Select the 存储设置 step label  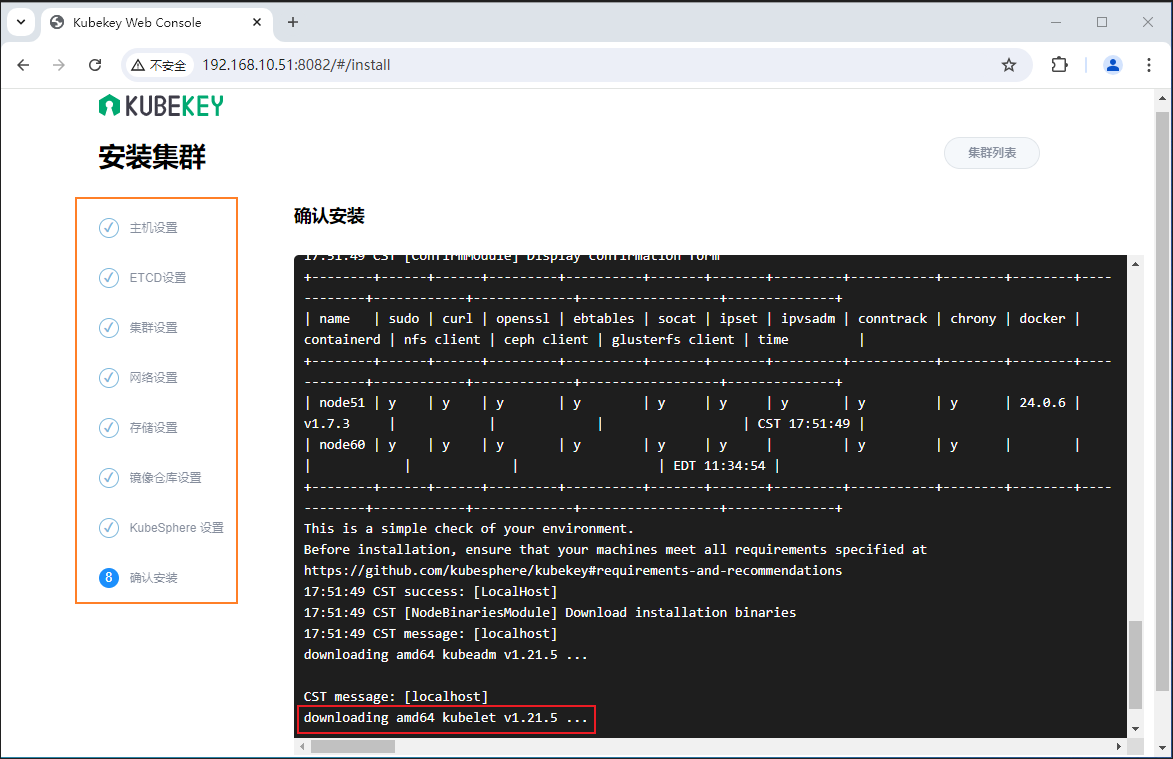[153, 428]
